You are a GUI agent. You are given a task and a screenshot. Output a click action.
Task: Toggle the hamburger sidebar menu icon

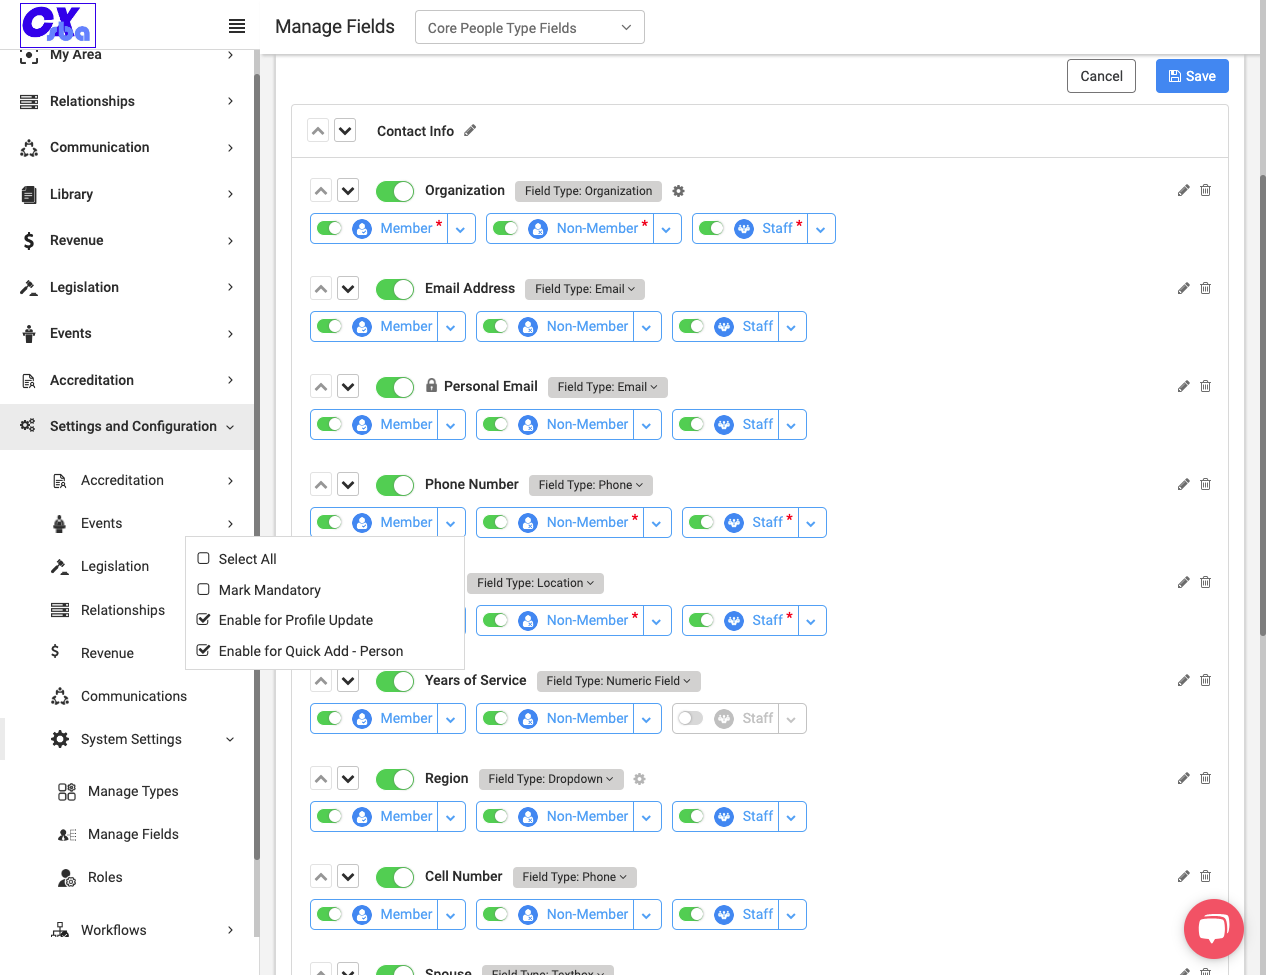click(237, 26)
